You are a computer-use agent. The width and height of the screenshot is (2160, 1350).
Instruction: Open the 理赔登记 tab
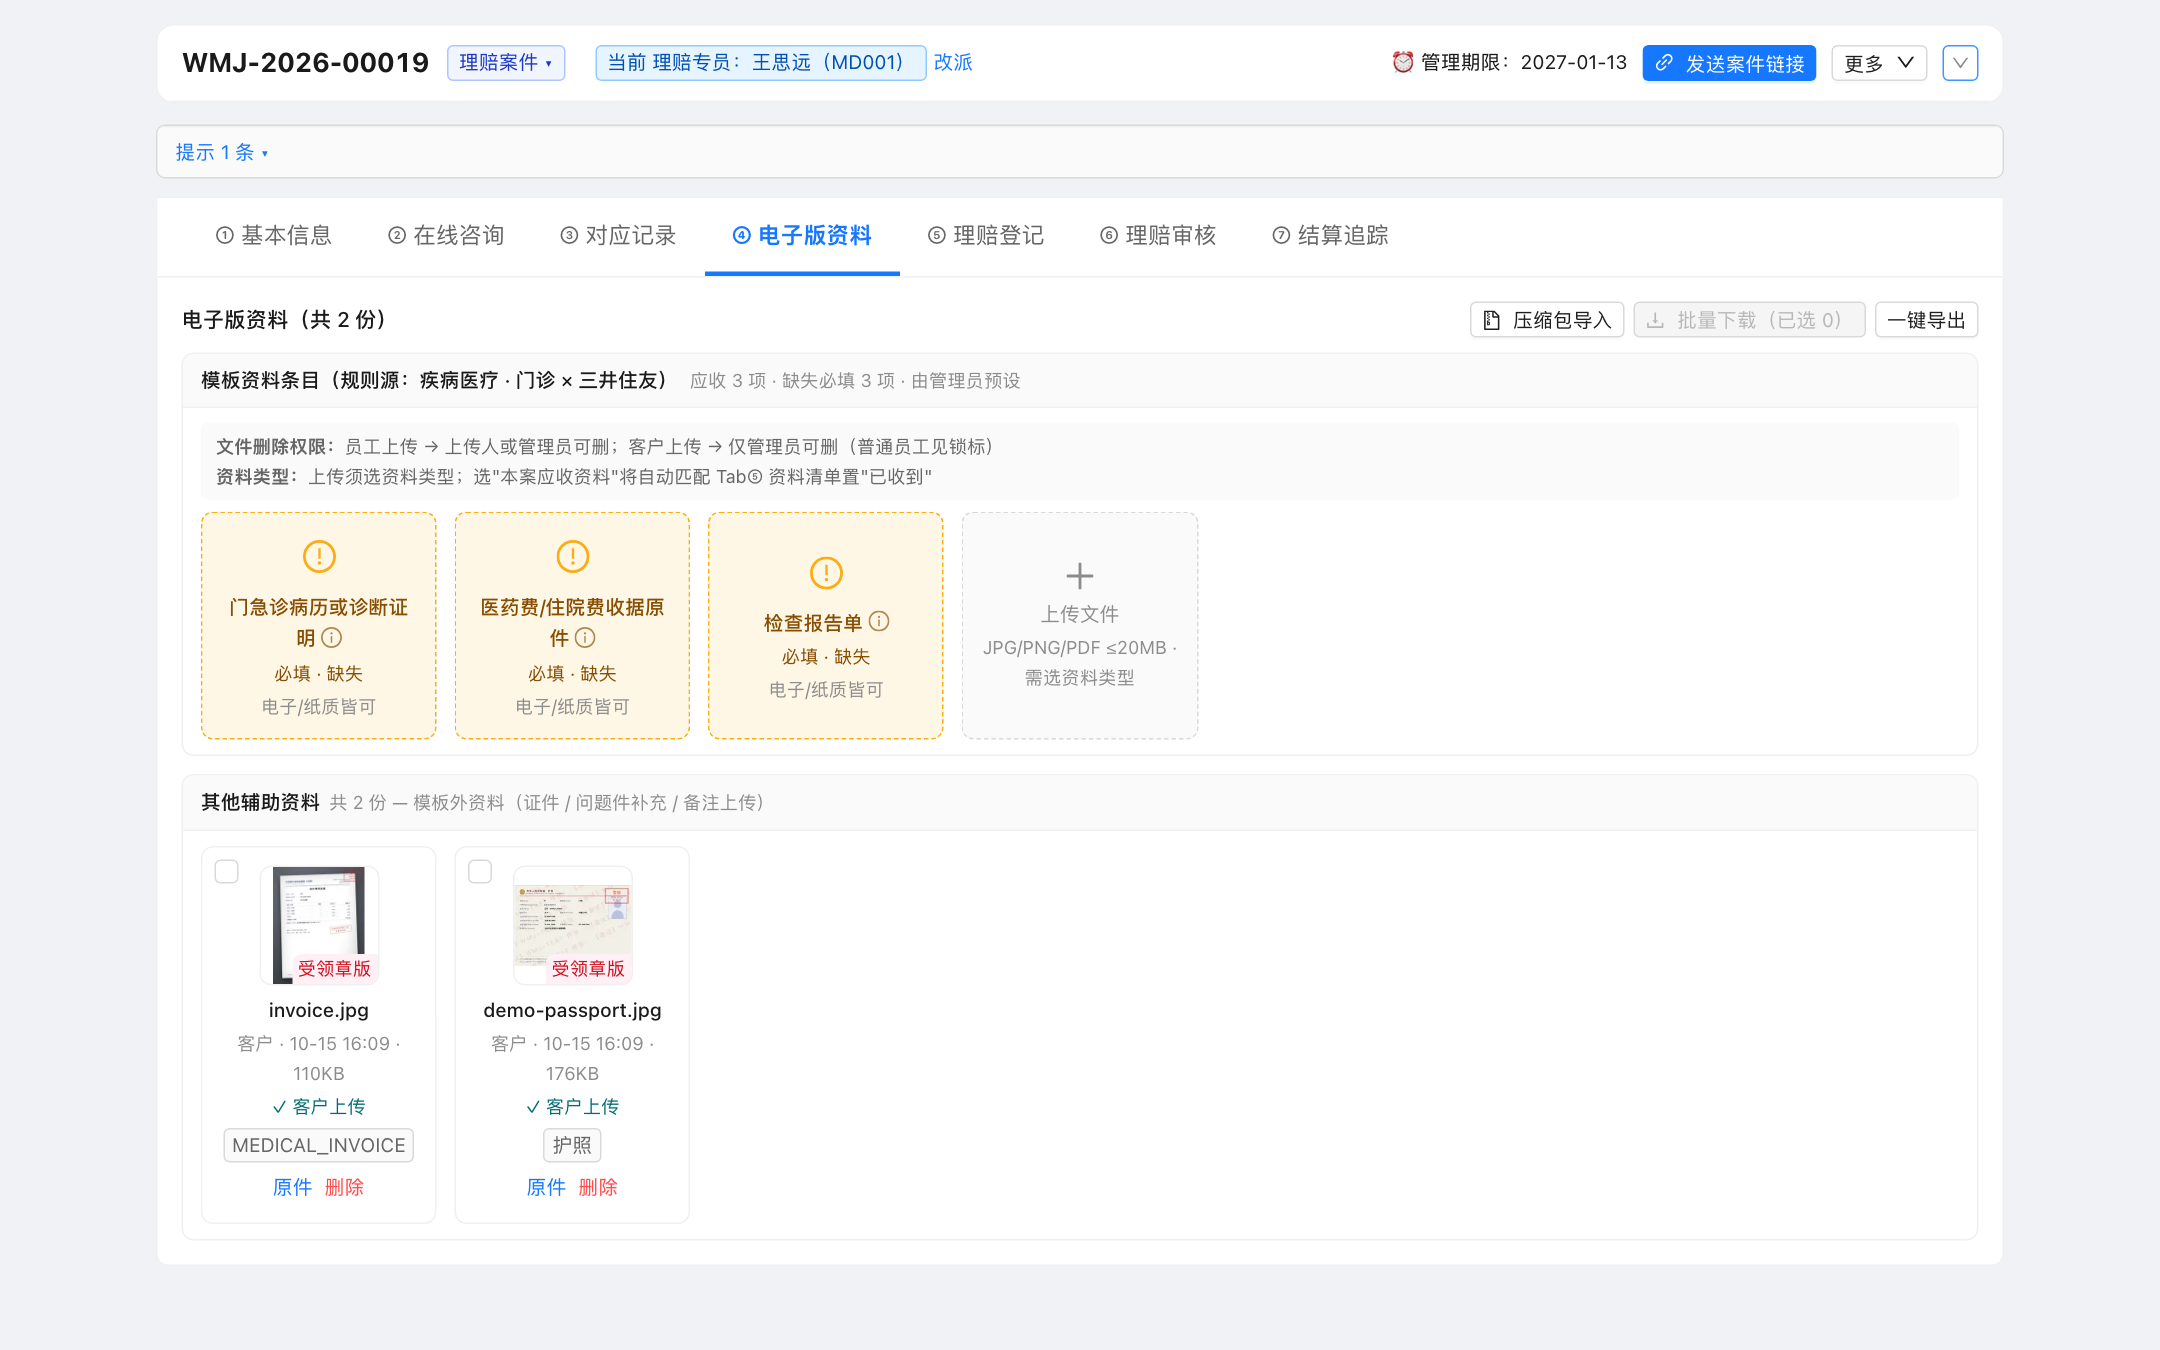986,236
